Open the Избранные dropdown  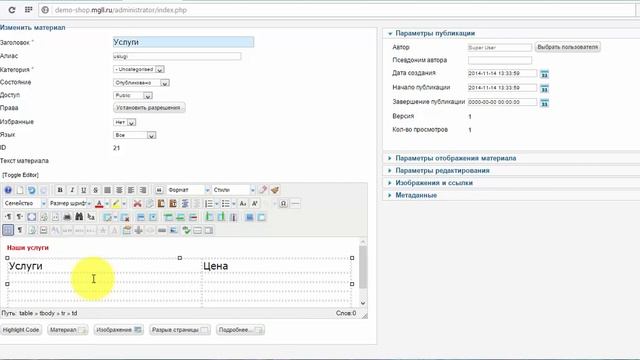pyautogui.click(x=124, y=122)
